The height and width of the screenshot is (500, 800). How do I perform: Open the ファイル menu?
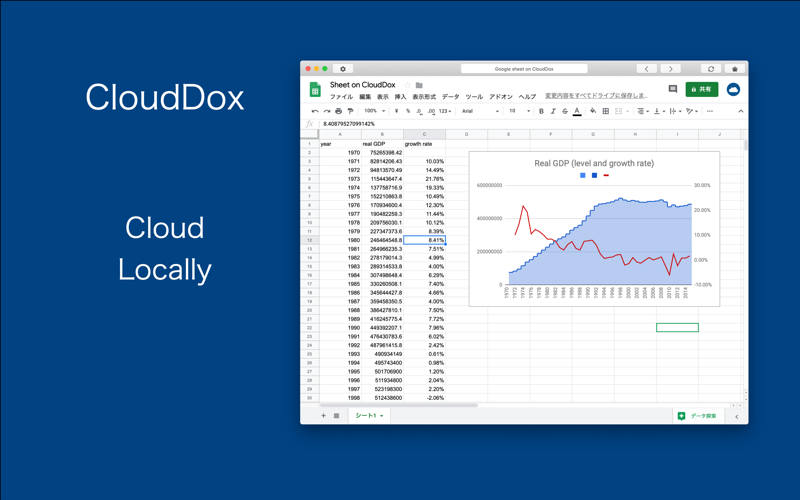pyautogui.click(x=341, y=96)
